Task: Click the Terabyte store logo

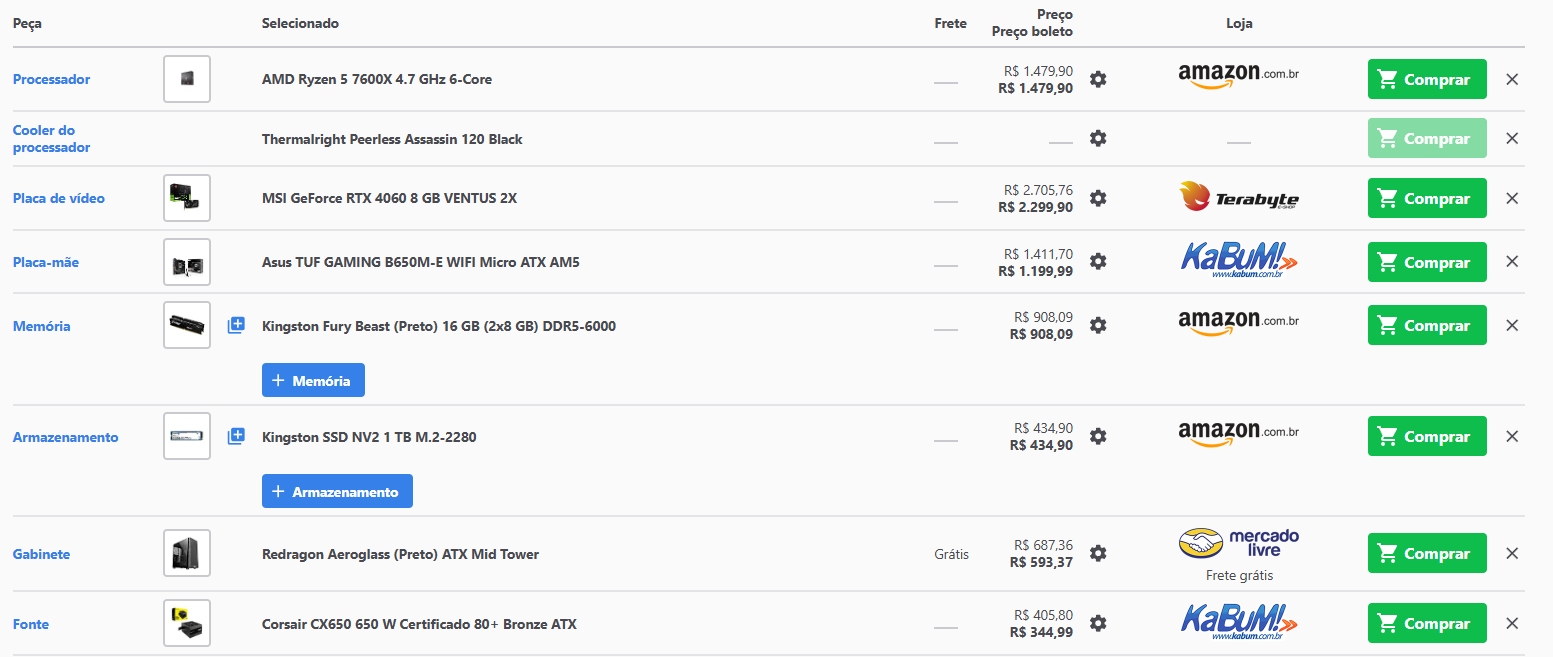Action: pyautogui.click(x=1239, y=197)
